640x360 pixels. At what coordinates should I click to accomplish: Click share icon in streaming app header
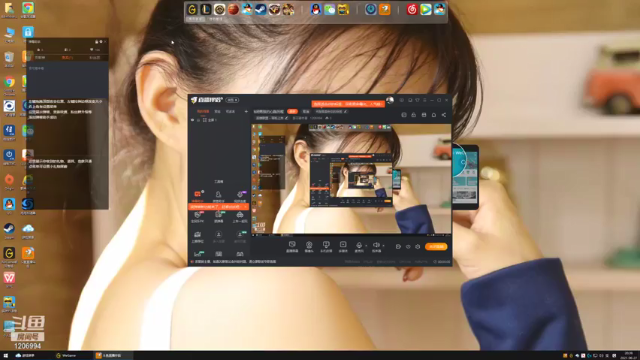[x=444, y=115]
